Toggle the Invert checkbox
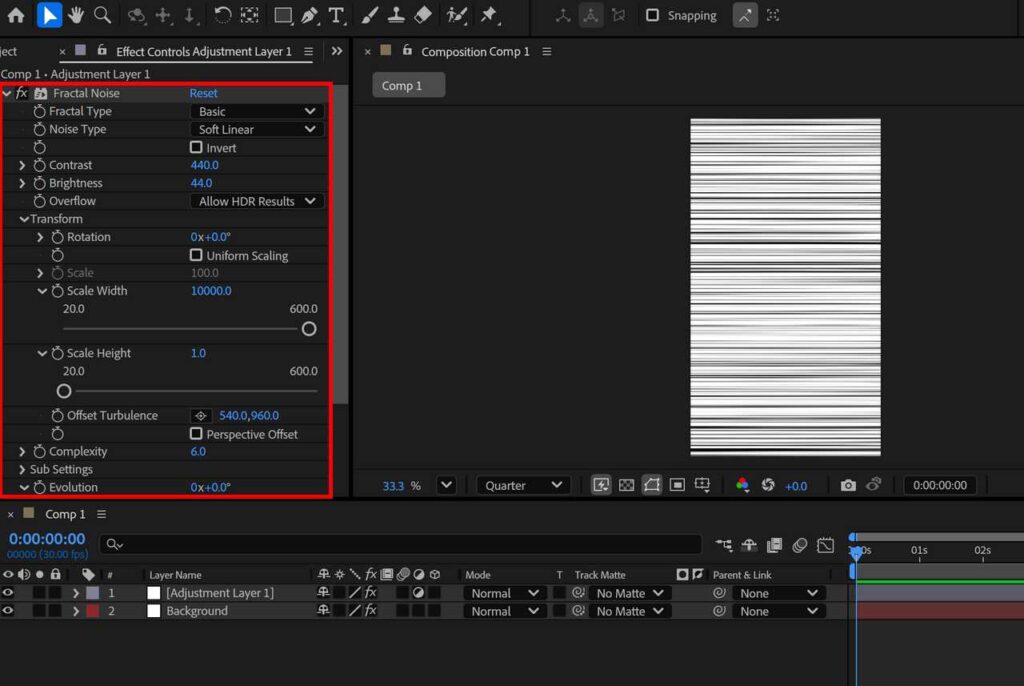 [x=196, y=147]
